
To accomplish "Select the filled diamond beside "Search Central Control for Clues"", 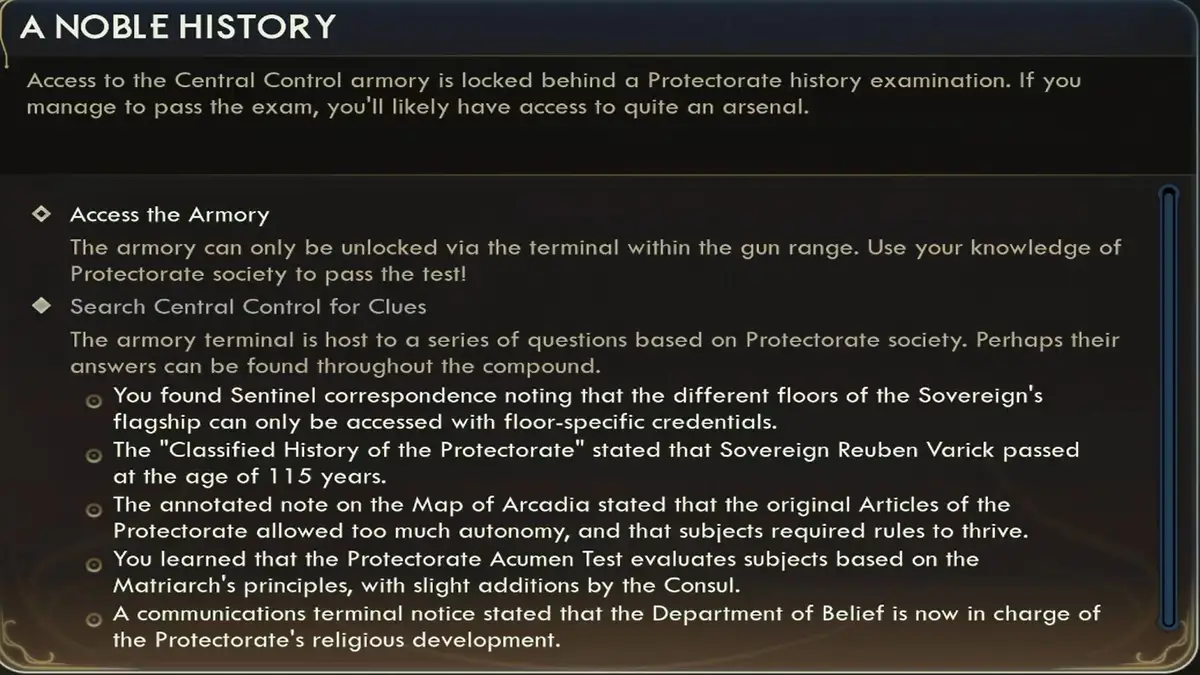I will 40,307.
